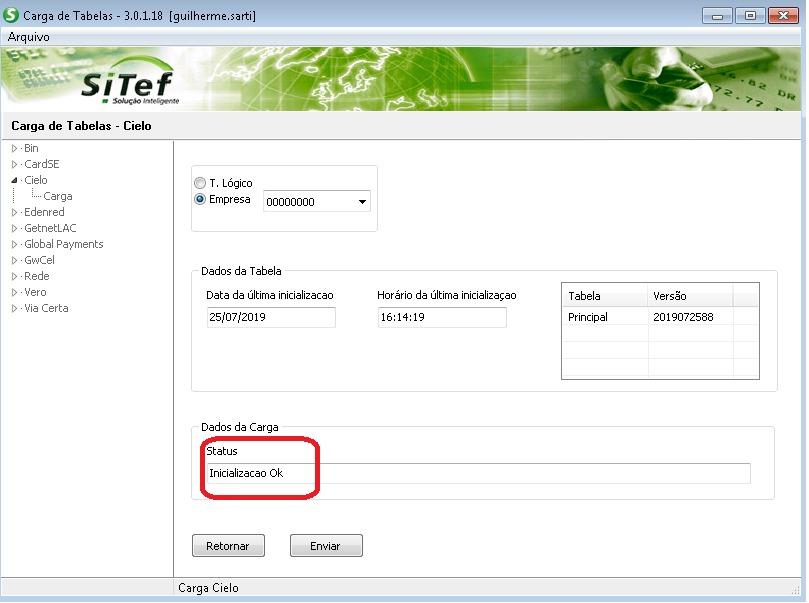
Task: Select the Vero tree item
Action: 35,292
